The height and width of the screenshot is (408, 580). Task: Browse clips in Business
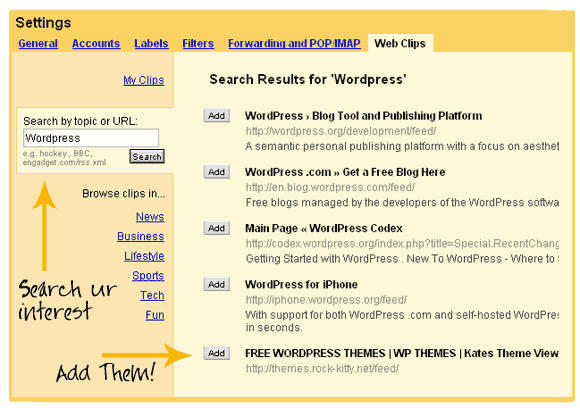141,236
